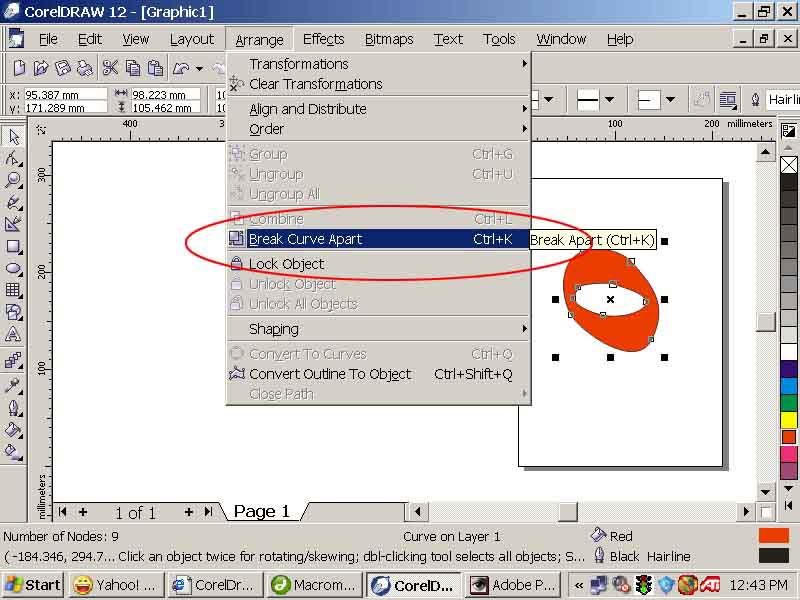Click the Windows Start button

pos(33,585)
